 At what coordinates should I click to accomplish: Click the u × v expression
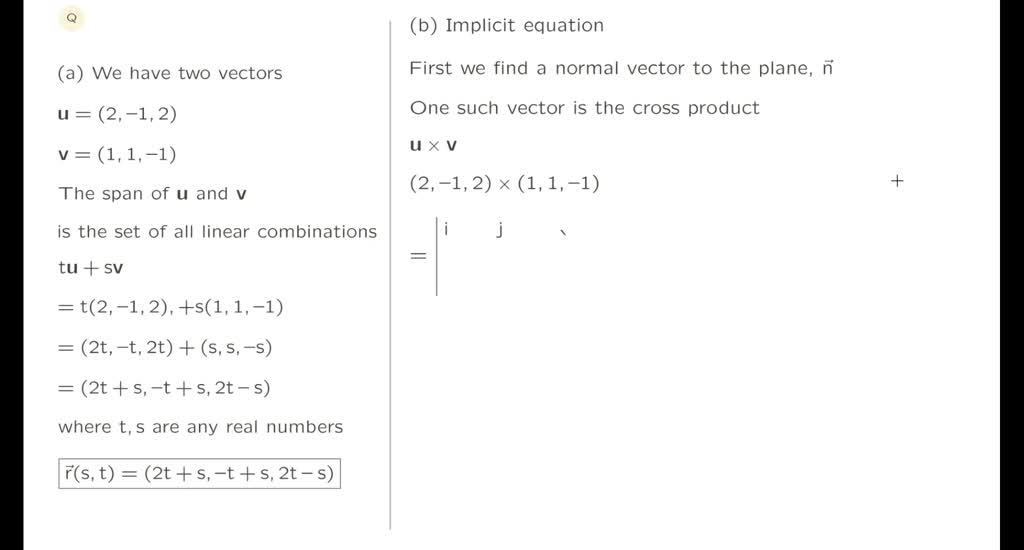434,146
